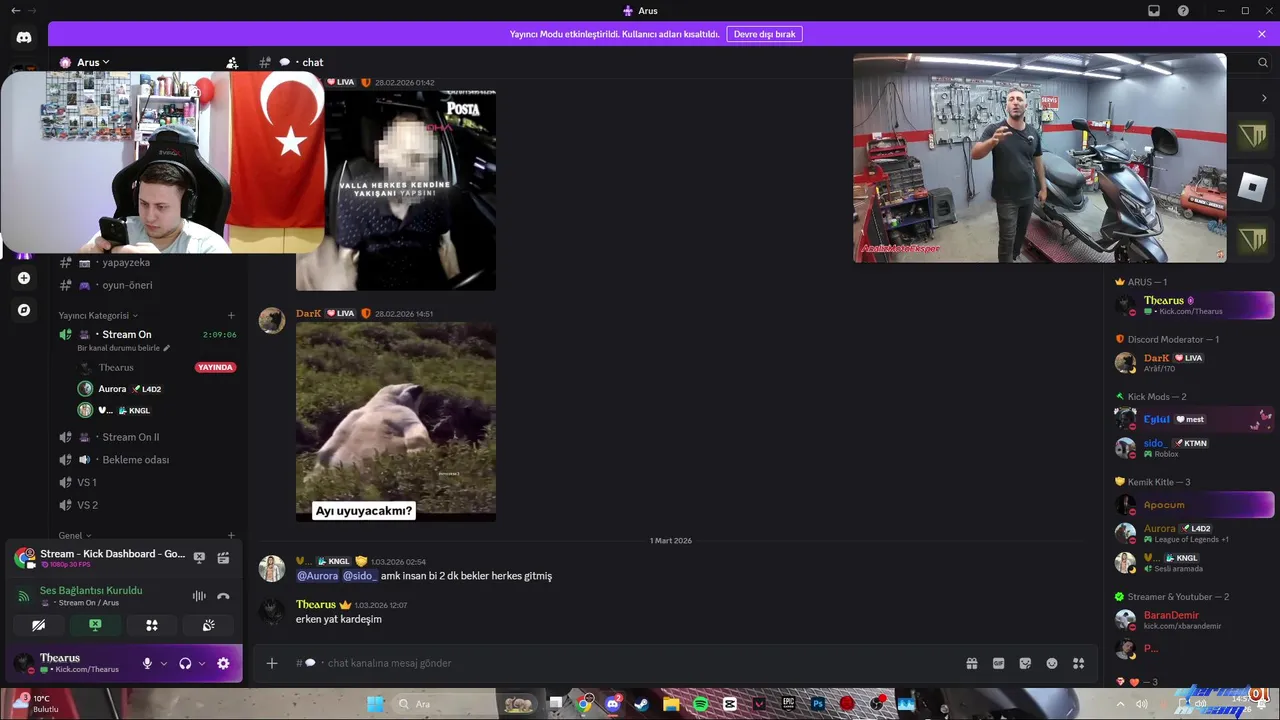Open Photoshop from the taskbar
This screenshot has height=720, width=1280.
pos(818,704)
